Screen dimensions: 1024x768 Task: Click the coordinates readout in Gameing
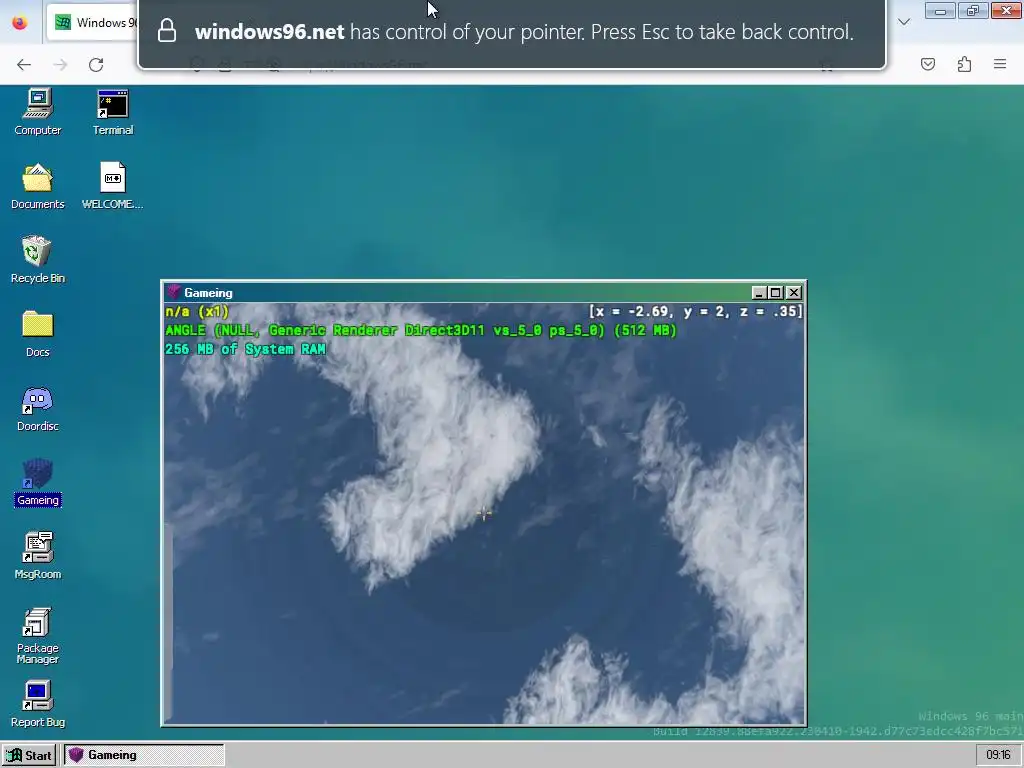pyautogui.click(x=696, y=312)
